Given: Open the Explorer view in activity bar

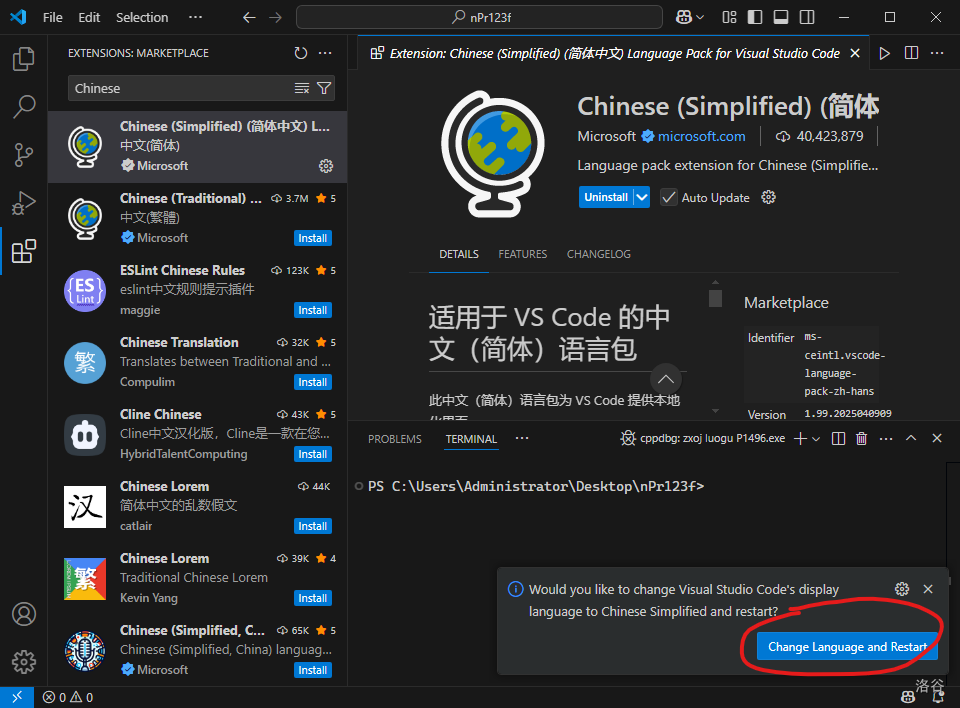Looking at the screenshot, I should point(24,59).
